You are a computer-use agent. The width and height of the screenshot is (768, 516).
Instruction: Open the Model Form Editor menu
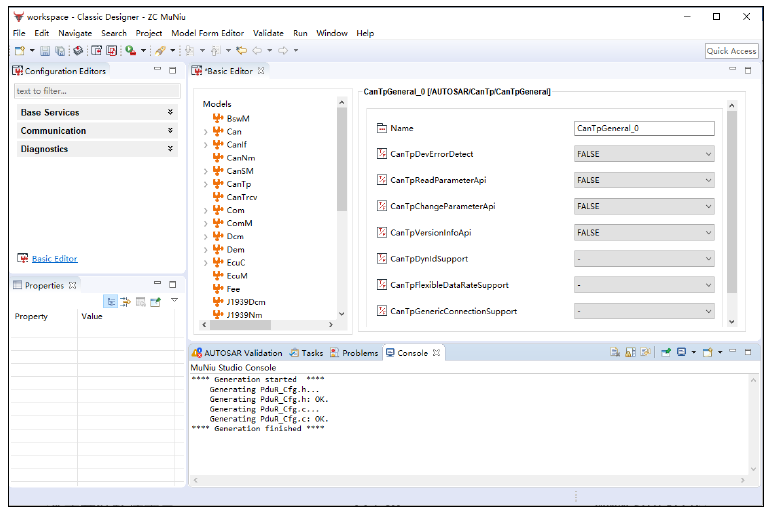(x=207, y=33)
